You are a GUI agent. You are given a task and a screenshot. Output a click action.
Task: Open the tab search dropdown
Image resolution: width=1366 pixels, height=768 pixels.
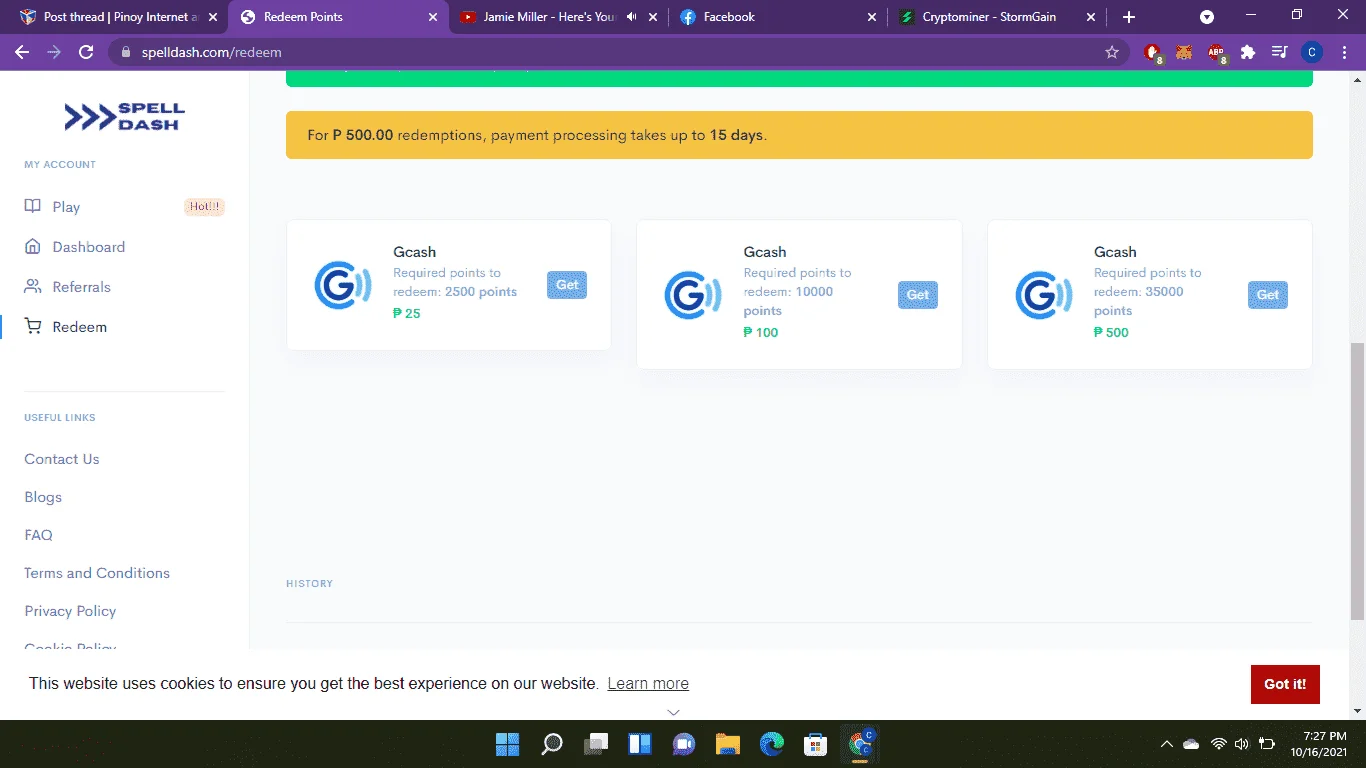[1207, 17]
